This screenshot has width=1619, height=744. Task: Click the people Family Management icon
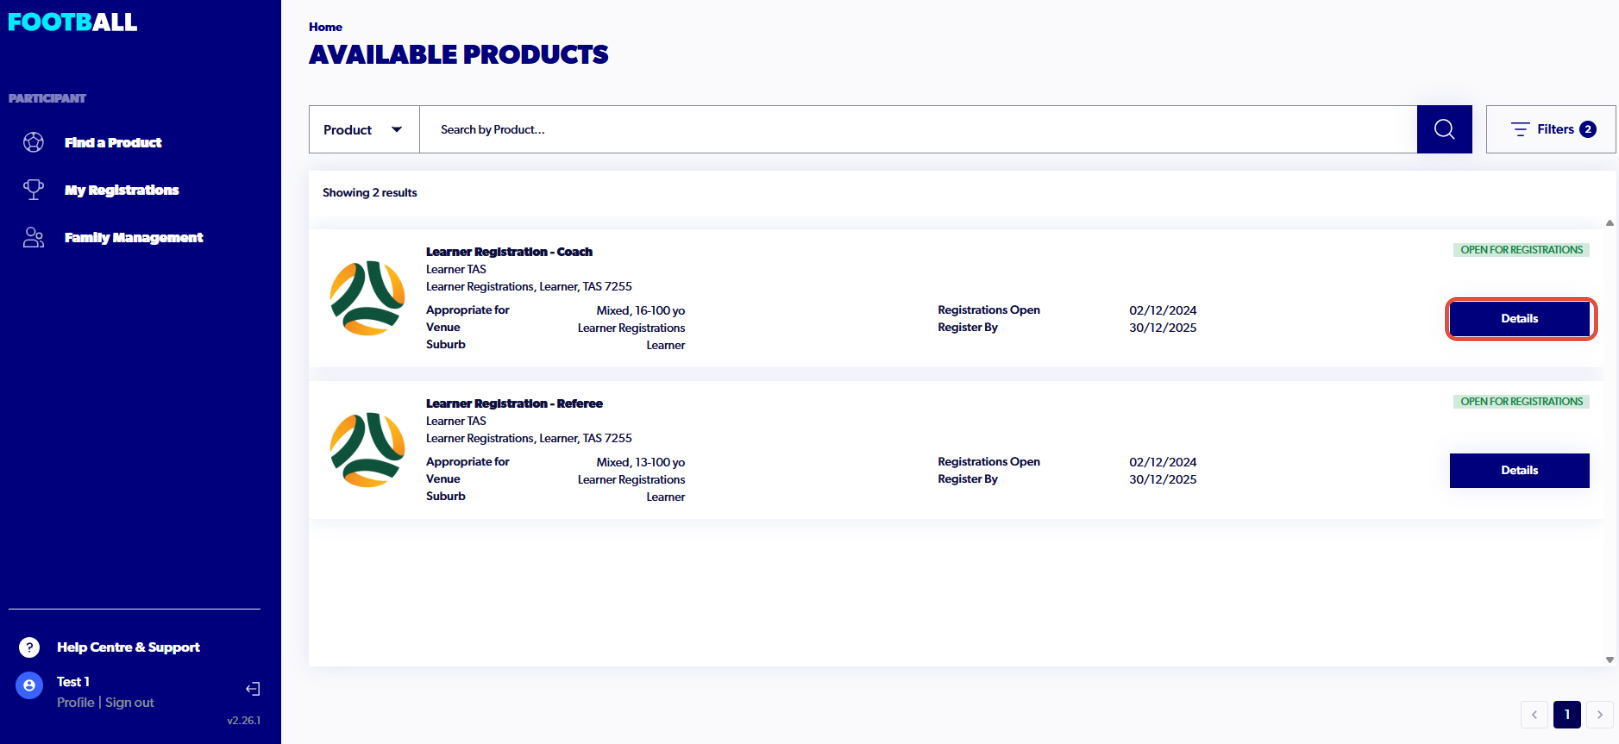coord(34,237)
